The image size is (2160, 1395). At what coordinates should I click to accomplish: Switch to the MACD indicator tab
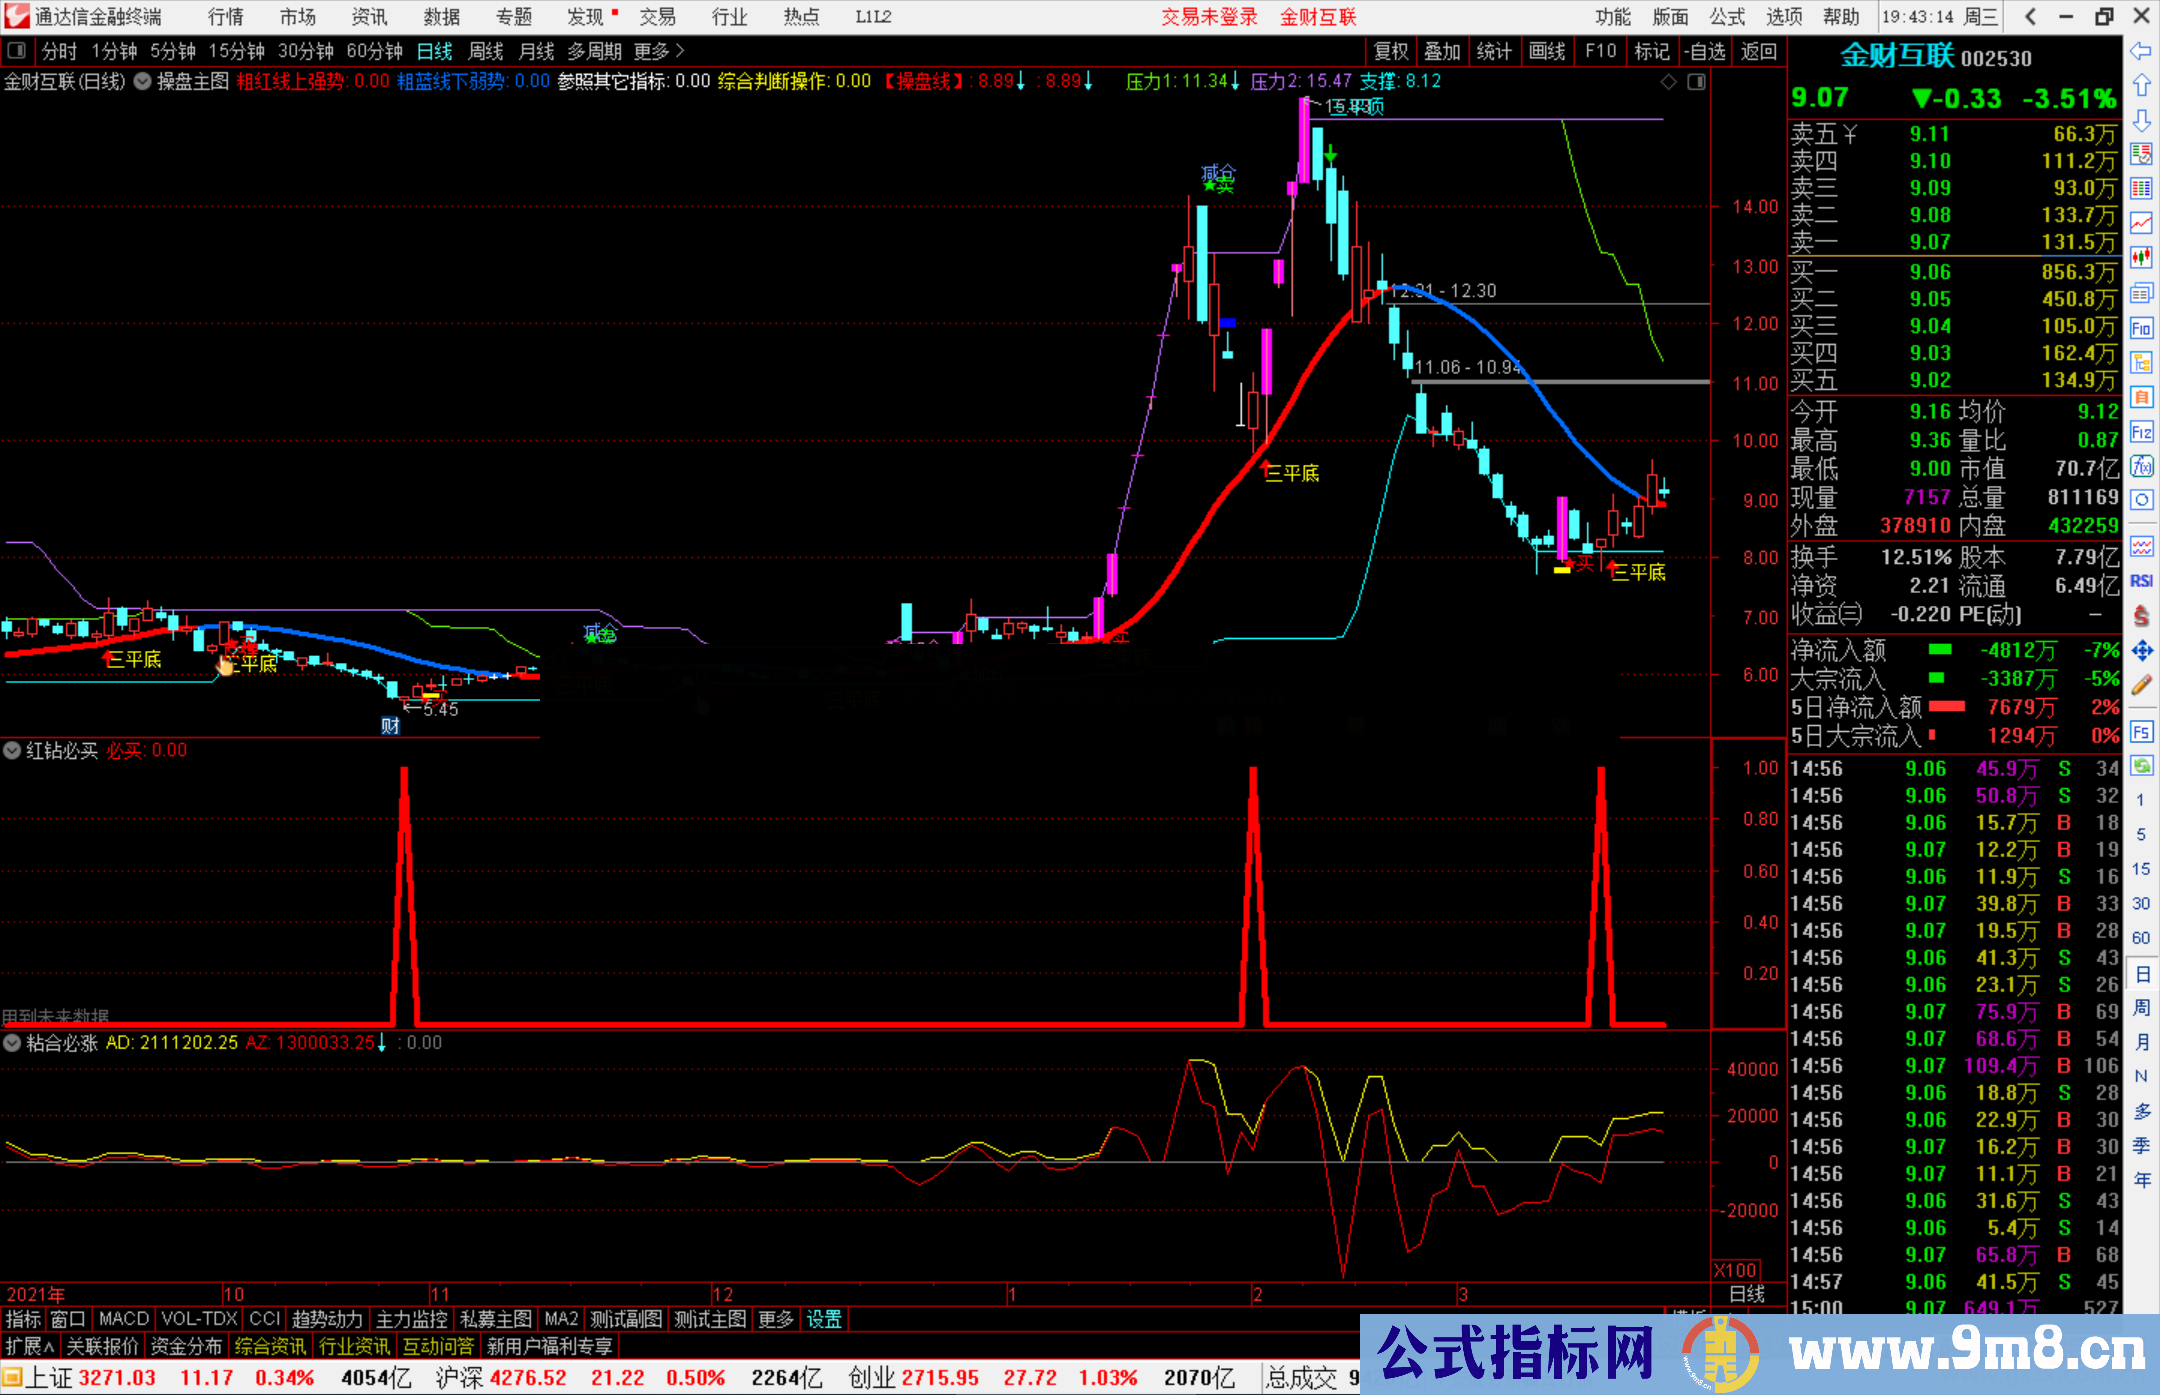[122, 1318]
